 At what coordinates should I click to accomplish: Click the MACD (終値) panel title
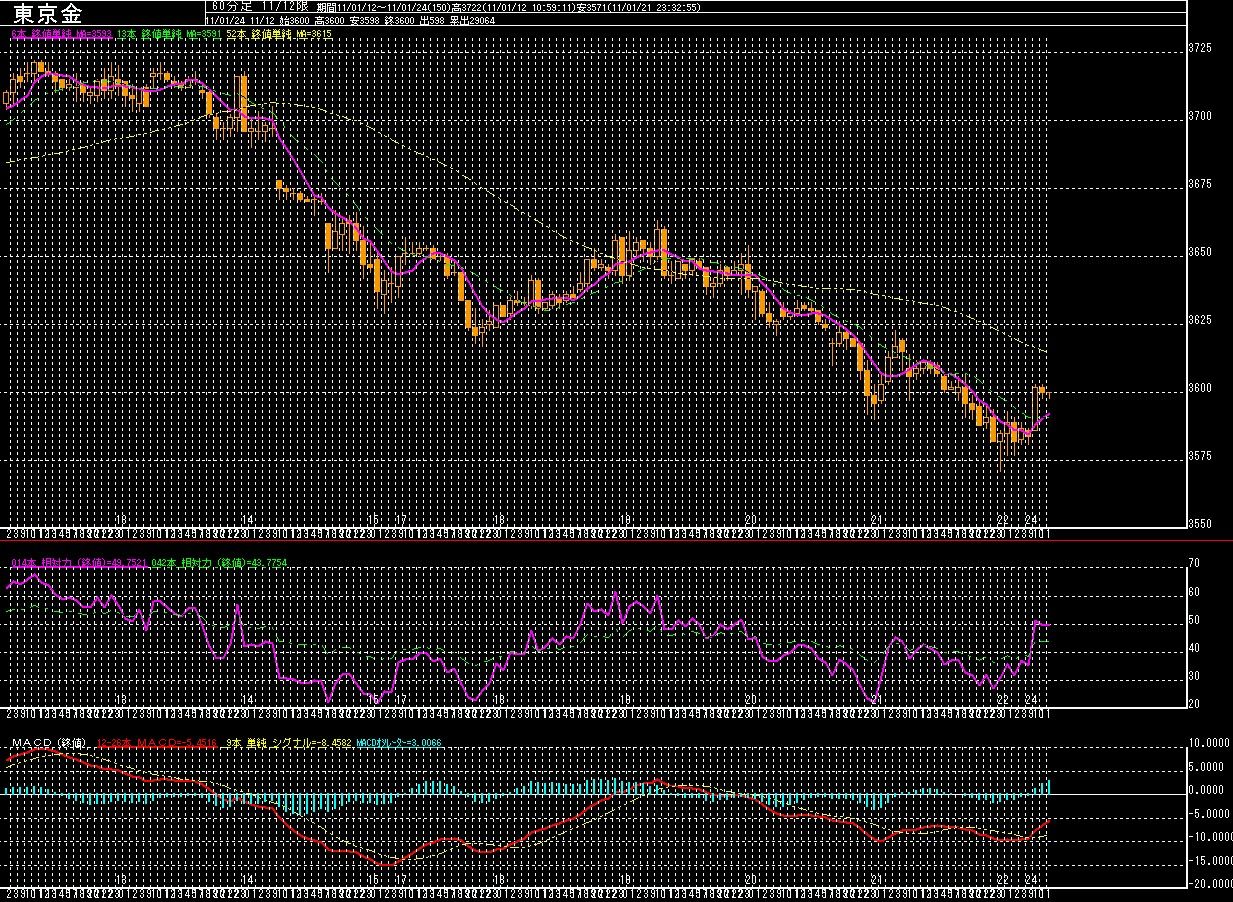click(48, 743)
